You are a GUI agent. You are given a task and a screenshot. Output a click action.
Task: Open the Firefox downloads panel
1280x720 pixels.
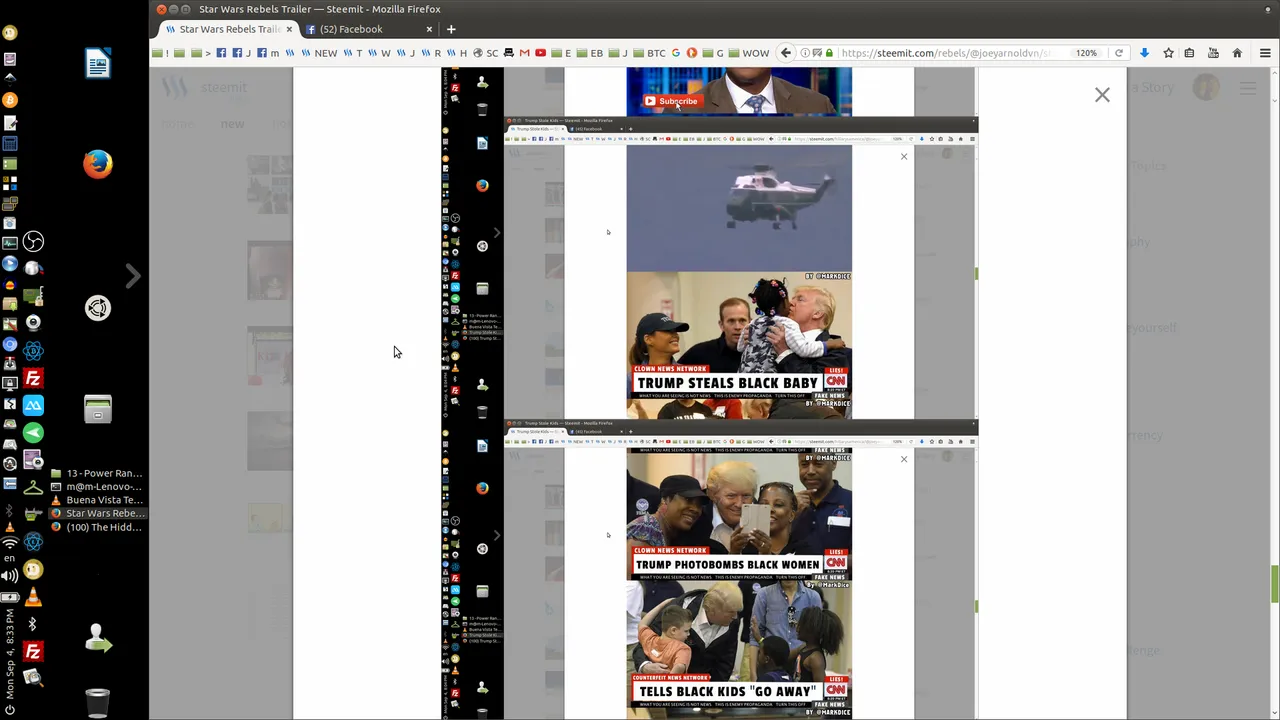click(x=1144, y=53)
